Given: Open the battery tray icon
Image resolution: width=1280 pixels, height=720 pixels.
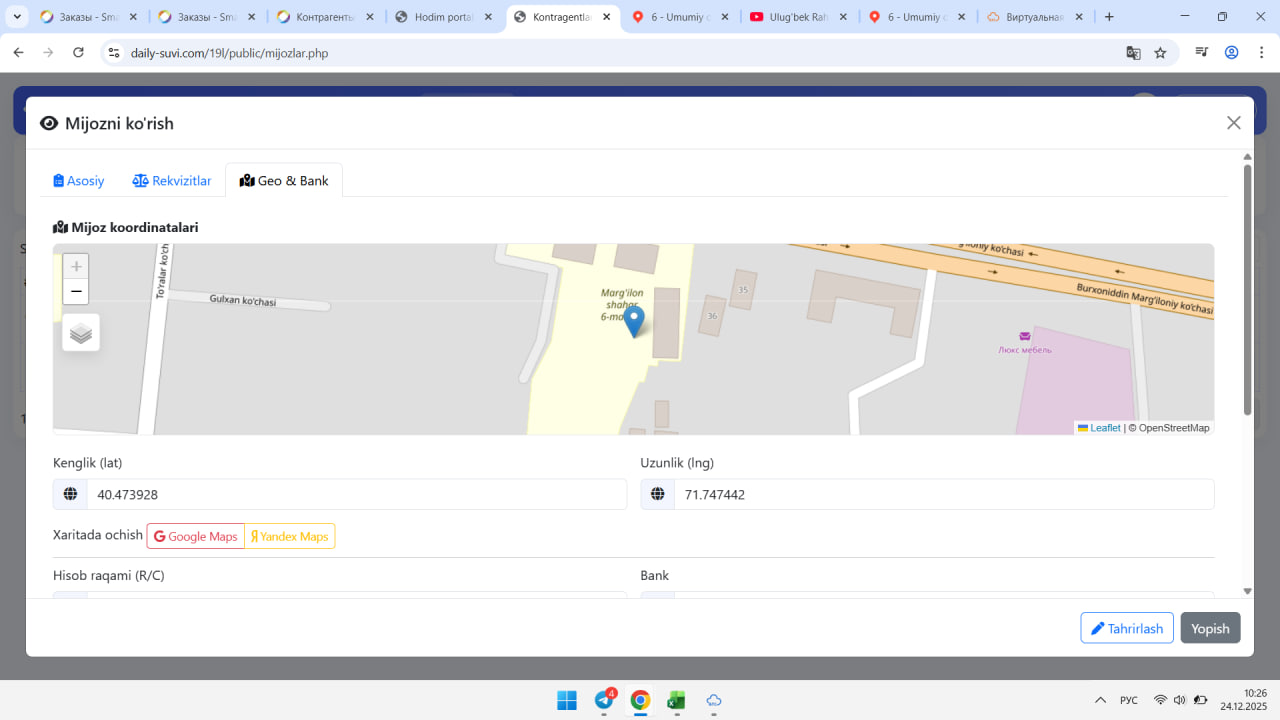Looking at the screenshot, I should pyautogui.click(x=1200, y=700).
